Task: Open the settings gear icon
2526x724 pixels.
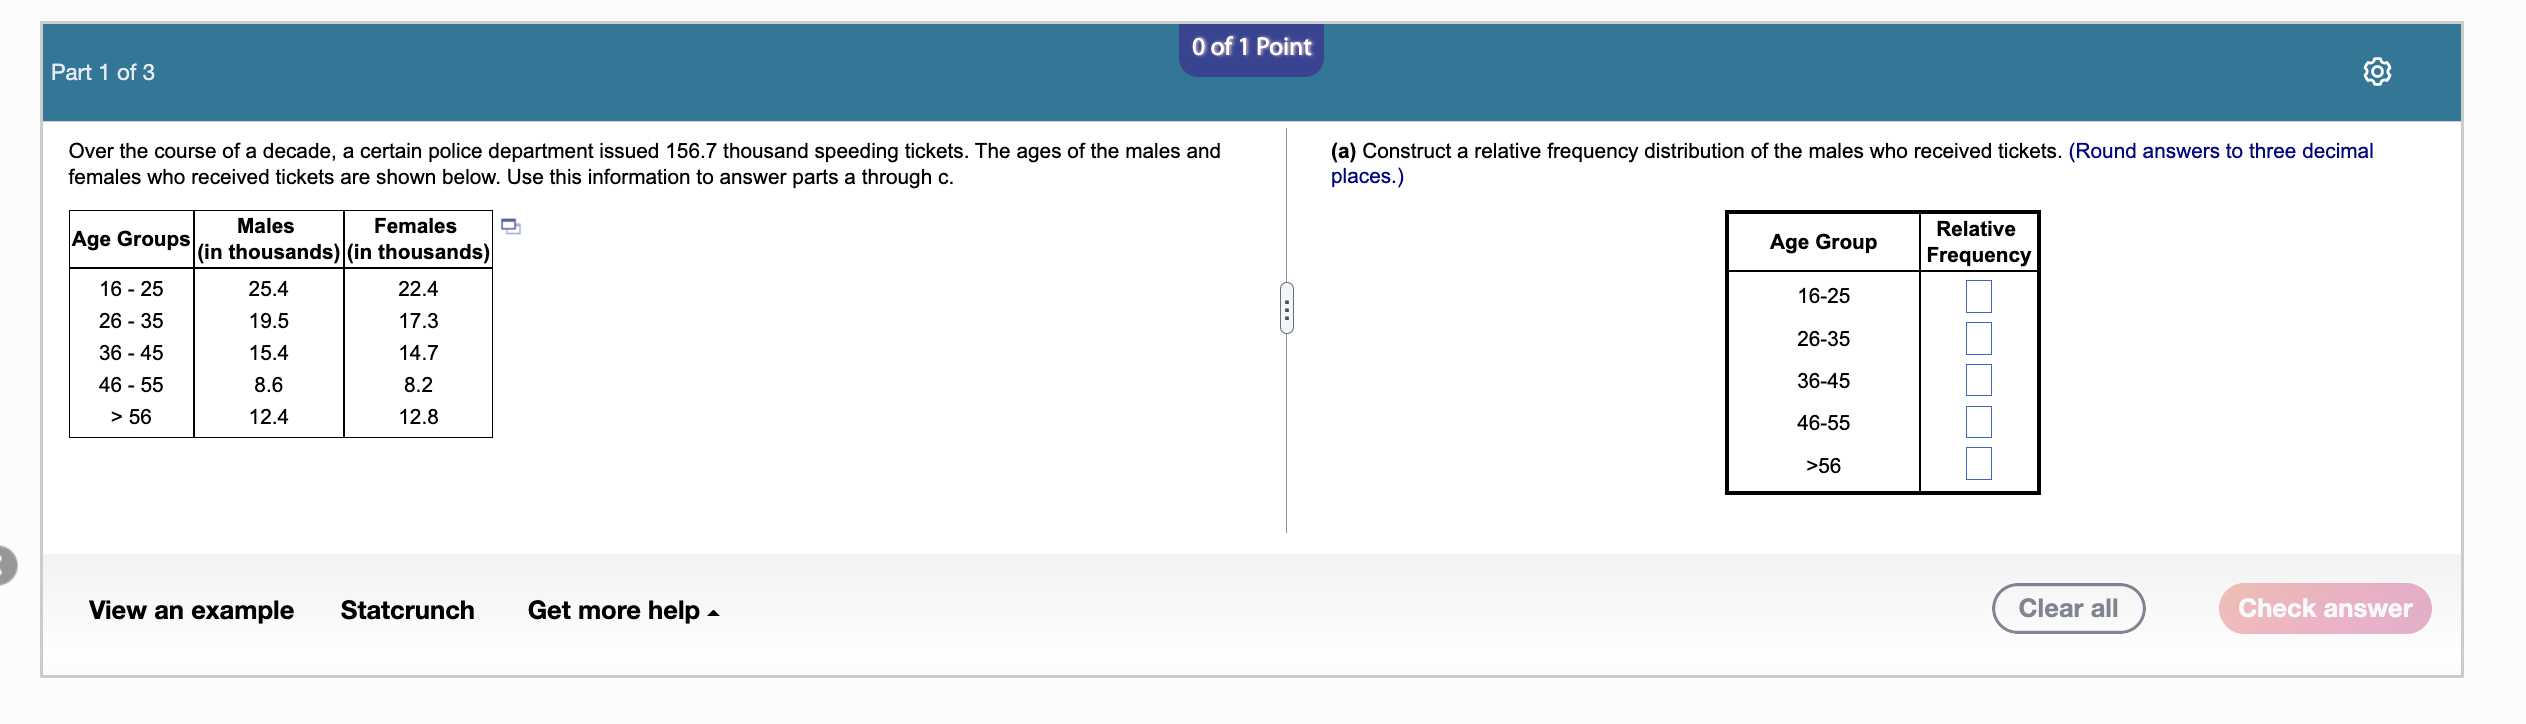Action: tap(2377, 72)
